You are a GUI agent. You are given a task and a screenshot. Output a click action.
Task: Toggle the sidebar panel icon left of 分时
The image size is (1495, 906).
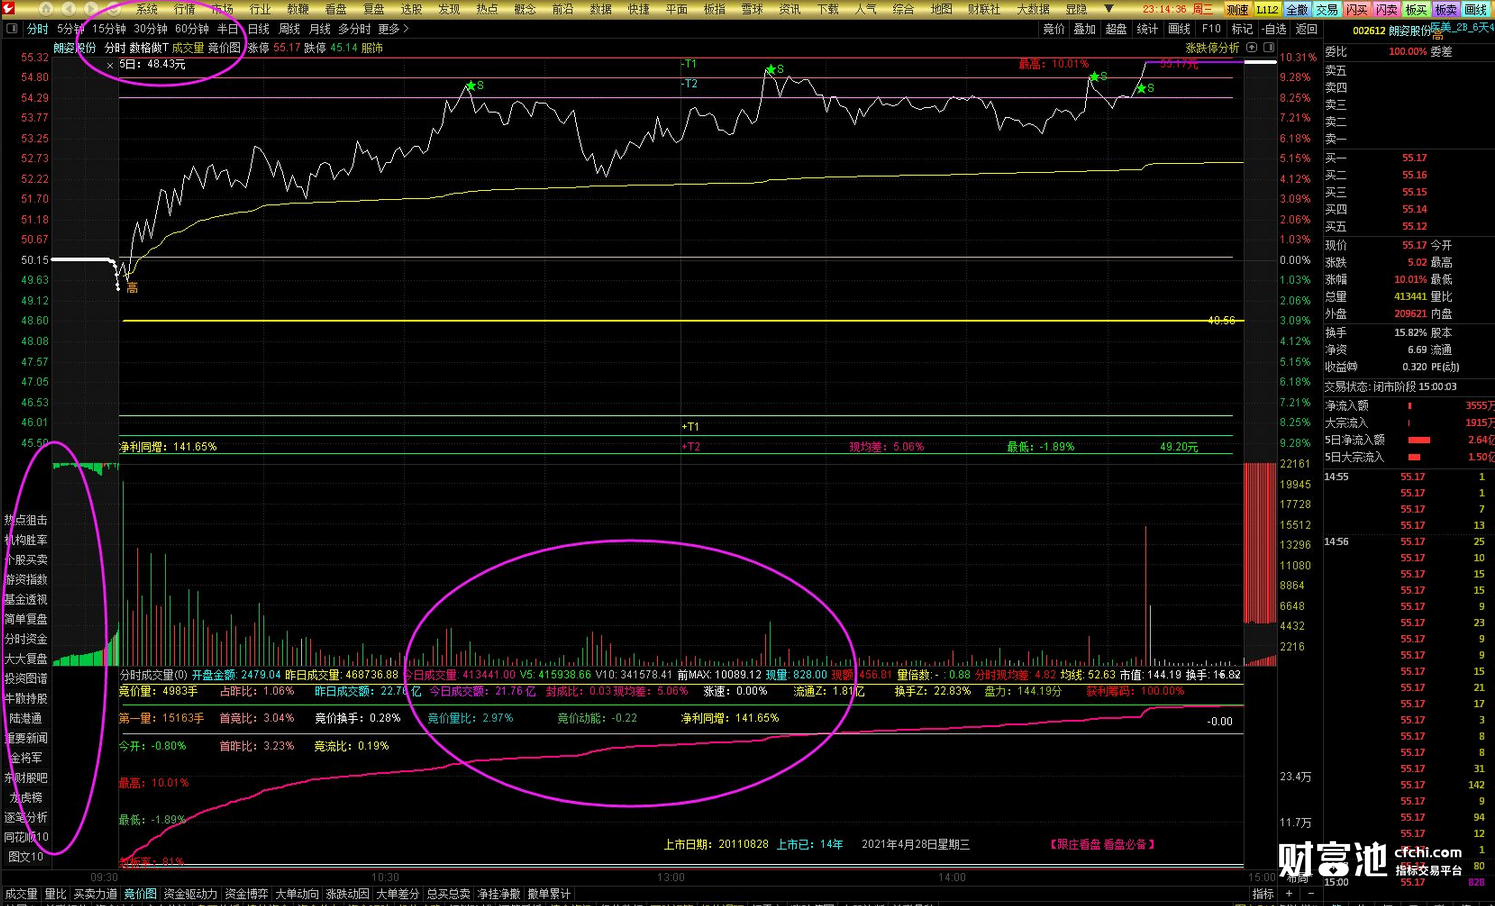point(12,29)
